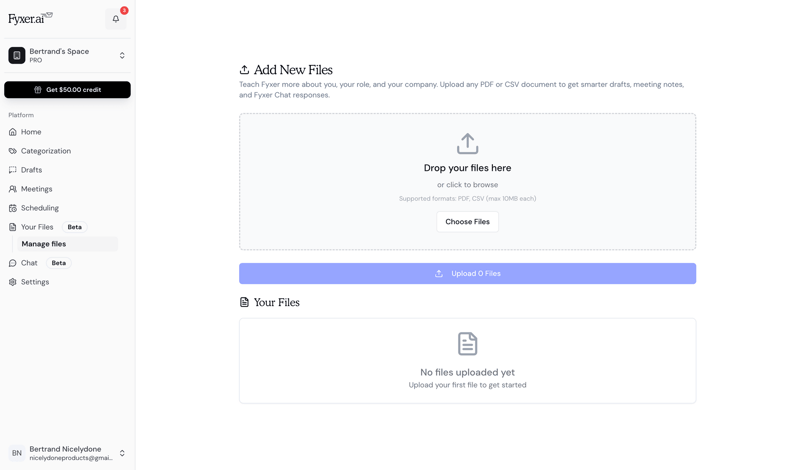Click the Beta badge beside Chat
Screen dimensions: 800x470
tap(59, 263)
